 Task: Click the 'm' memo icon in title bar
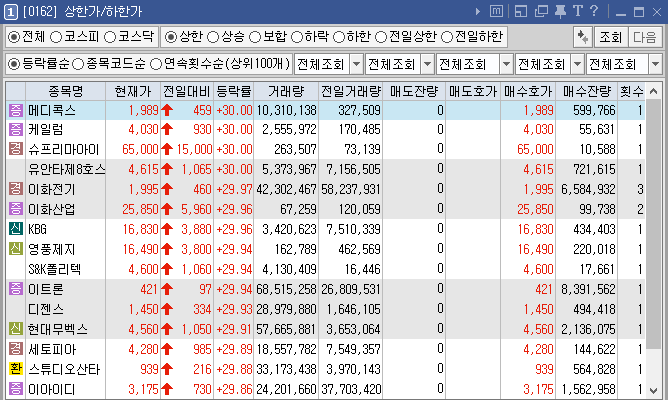496,11
